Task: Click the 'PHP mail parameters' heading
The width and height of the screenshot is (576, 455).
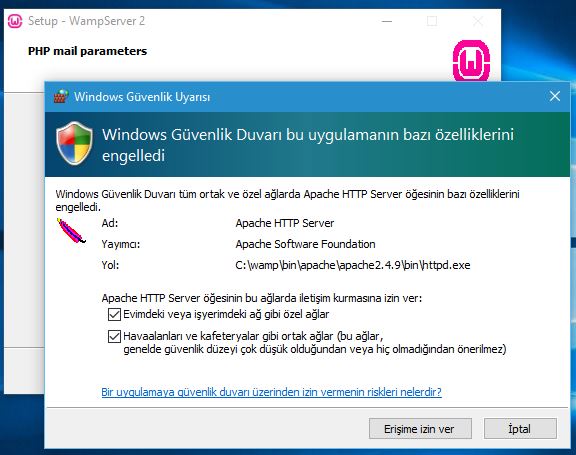Action: click(x=87, y=51)
